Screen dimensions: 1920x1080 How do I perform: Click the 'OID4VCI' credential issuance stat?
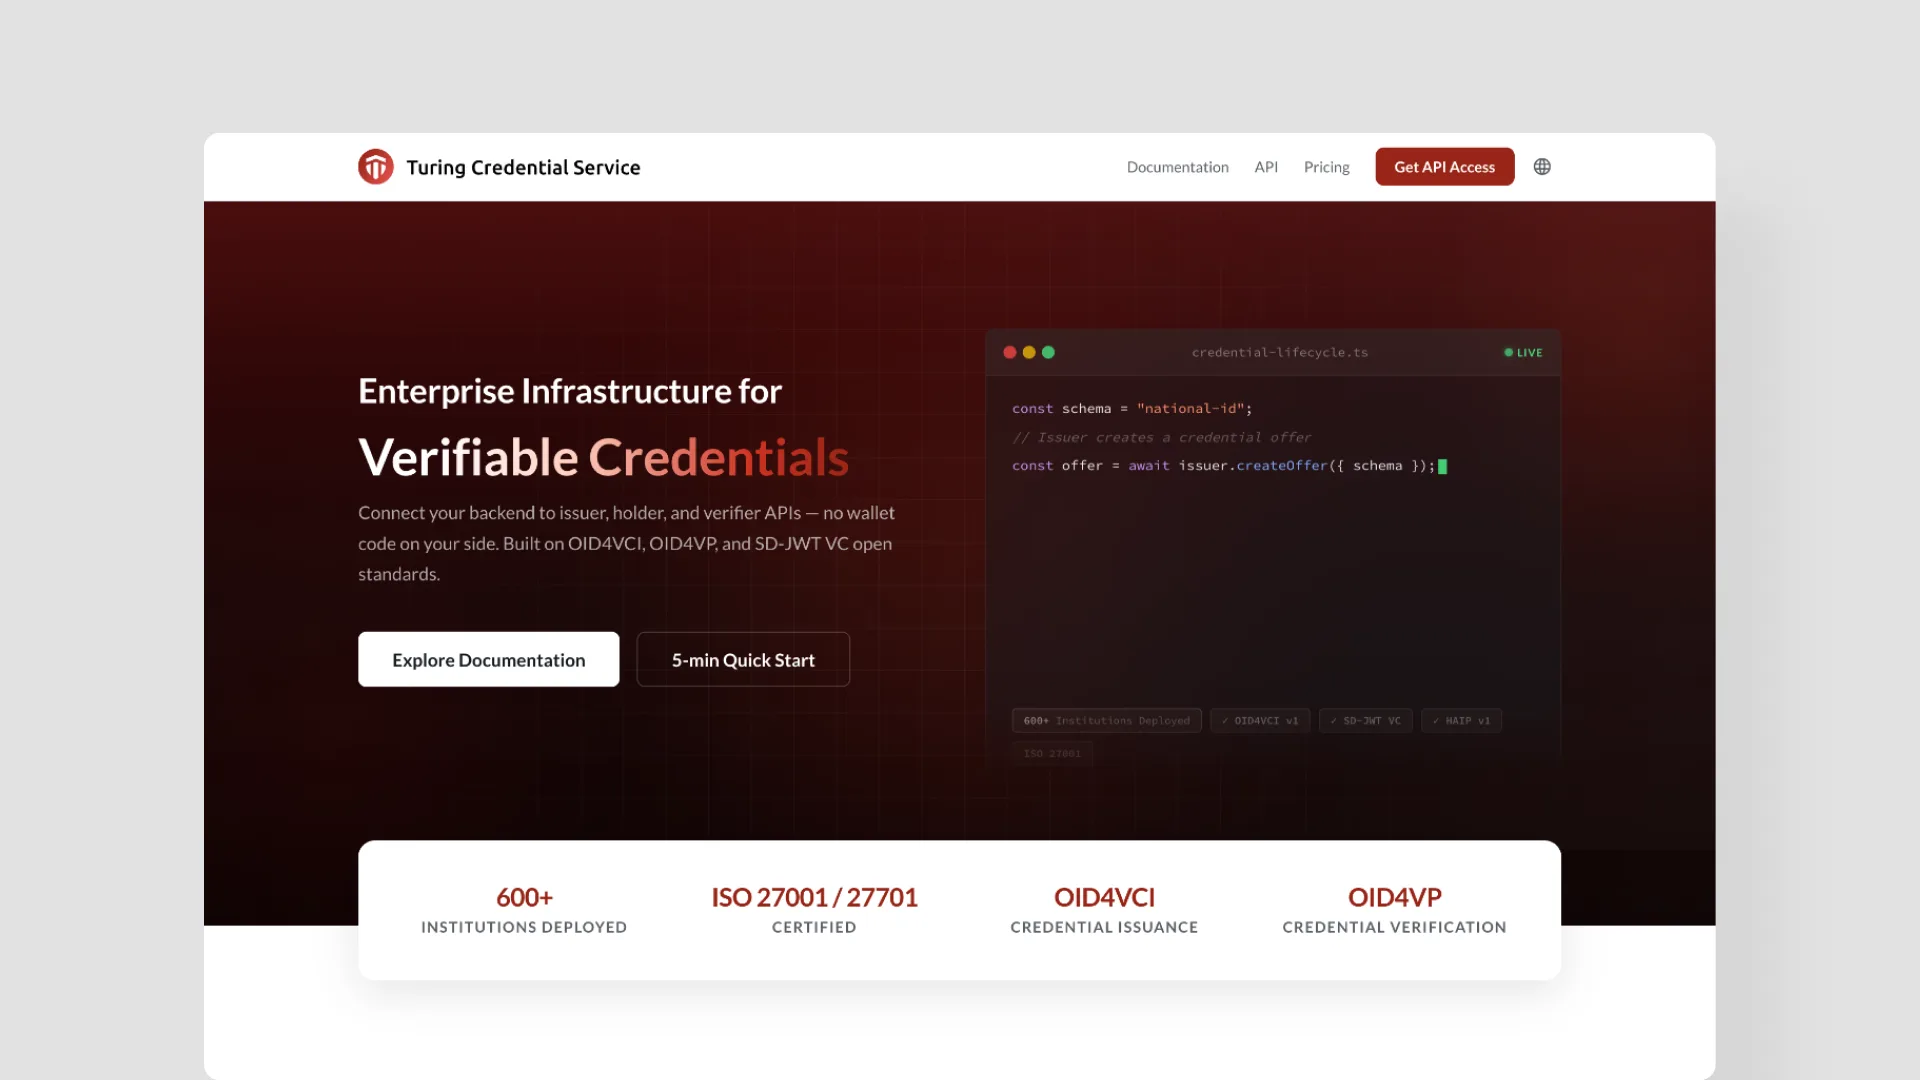point(1104,898)
